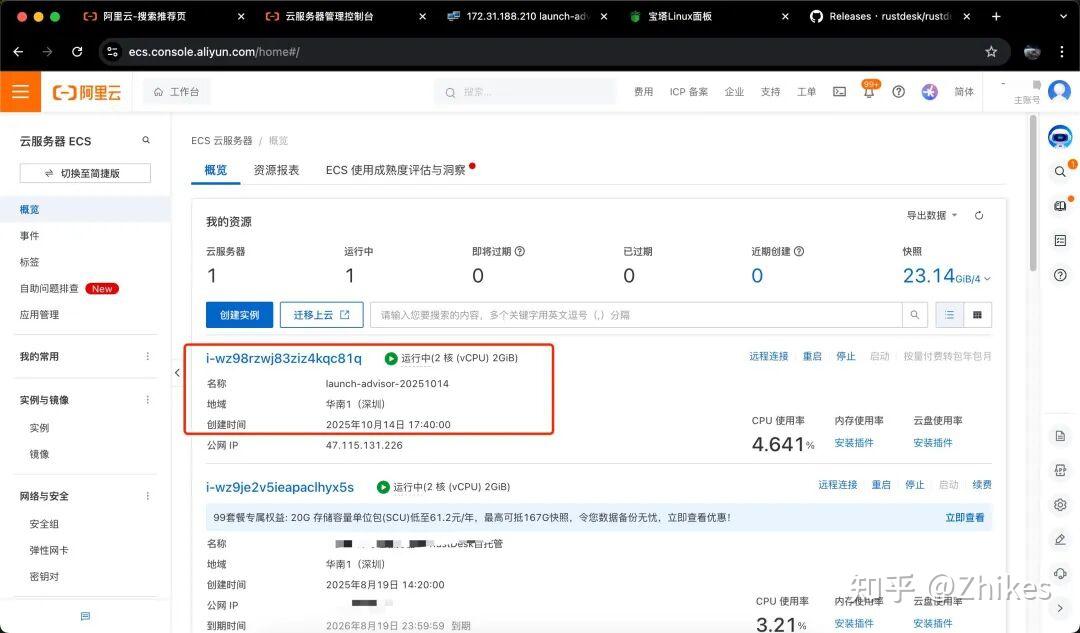Open the 网络与安全 section options menu
The height and width of the screenshot is (633, 1080).
point(147,496)
